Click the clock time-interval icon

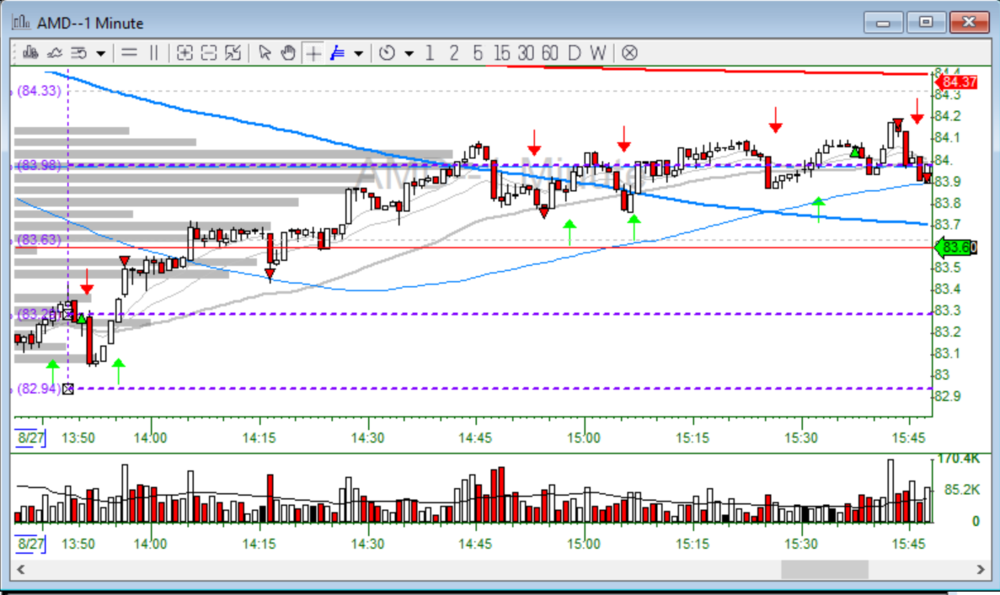pyautogui.click(x=387, y=53)
